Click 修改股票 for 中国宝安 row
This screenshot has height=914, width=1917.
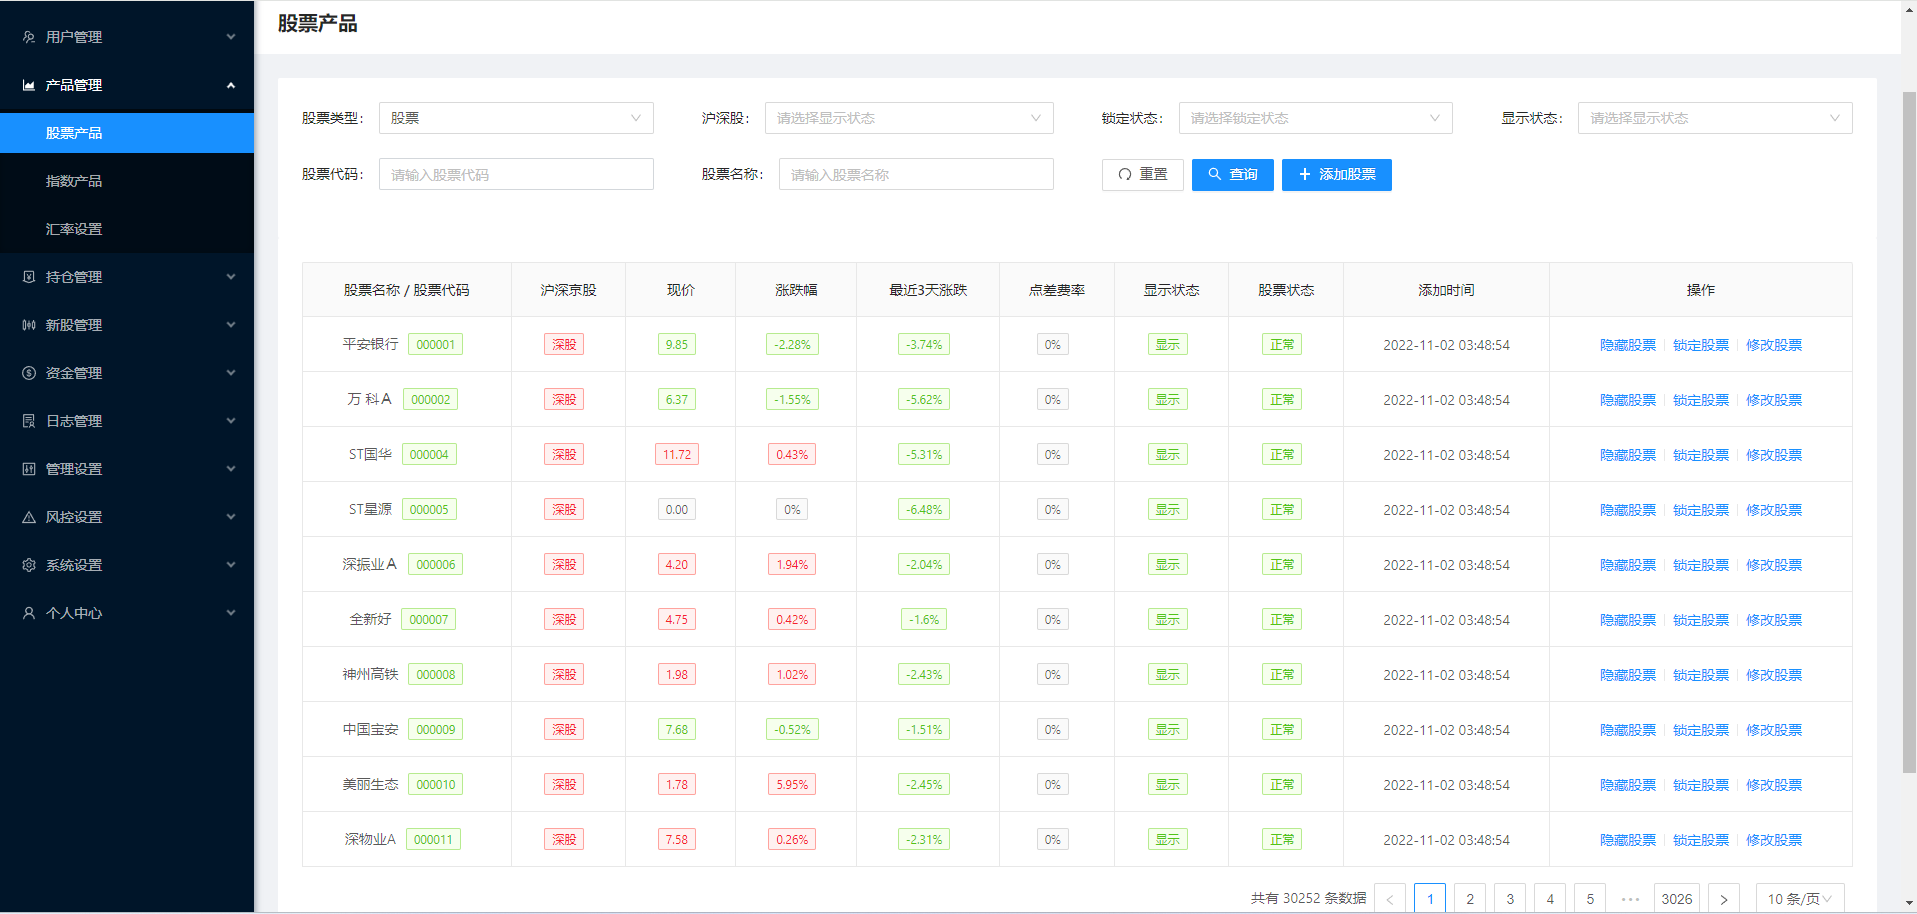click(x=1773, y=730)
